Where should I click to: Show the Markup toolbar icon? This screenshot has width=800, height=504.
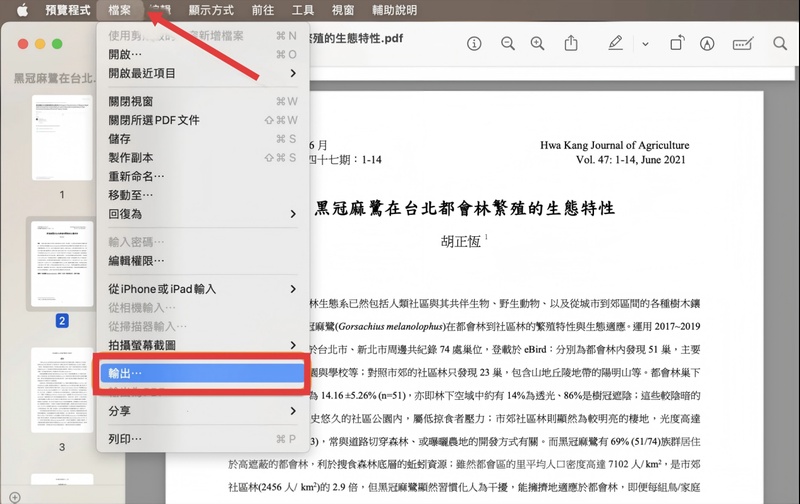pos(708,44)
